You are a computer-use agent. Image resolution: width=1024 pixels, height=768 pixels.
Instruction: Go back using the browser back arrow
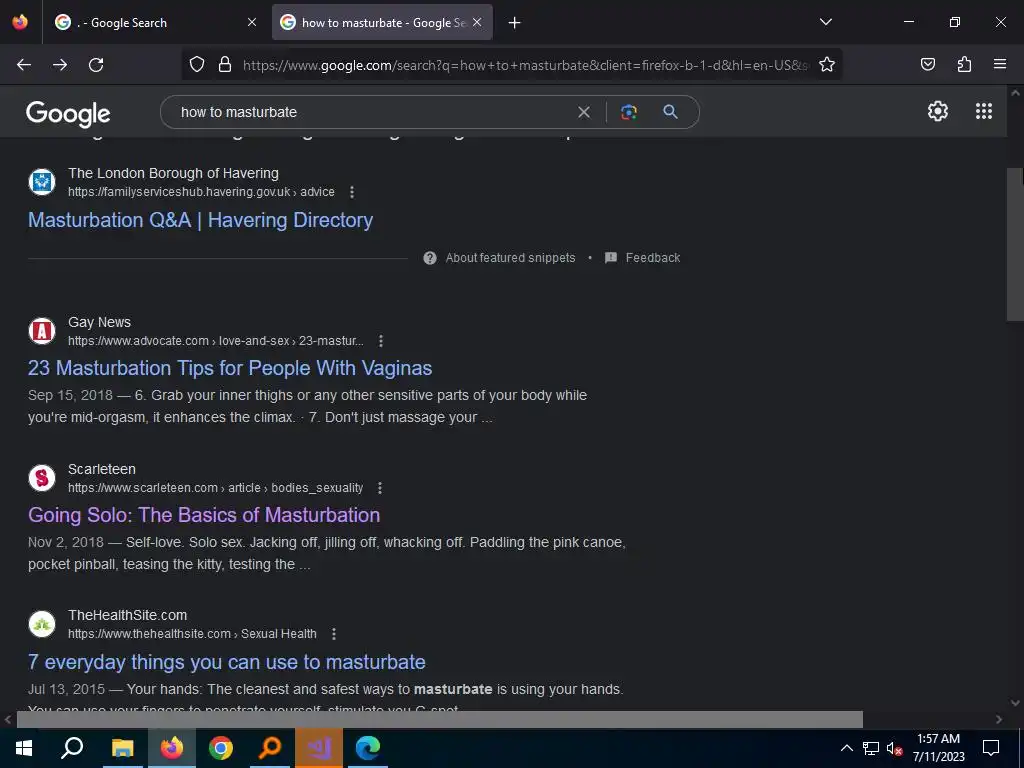click(x=24, y=65)
